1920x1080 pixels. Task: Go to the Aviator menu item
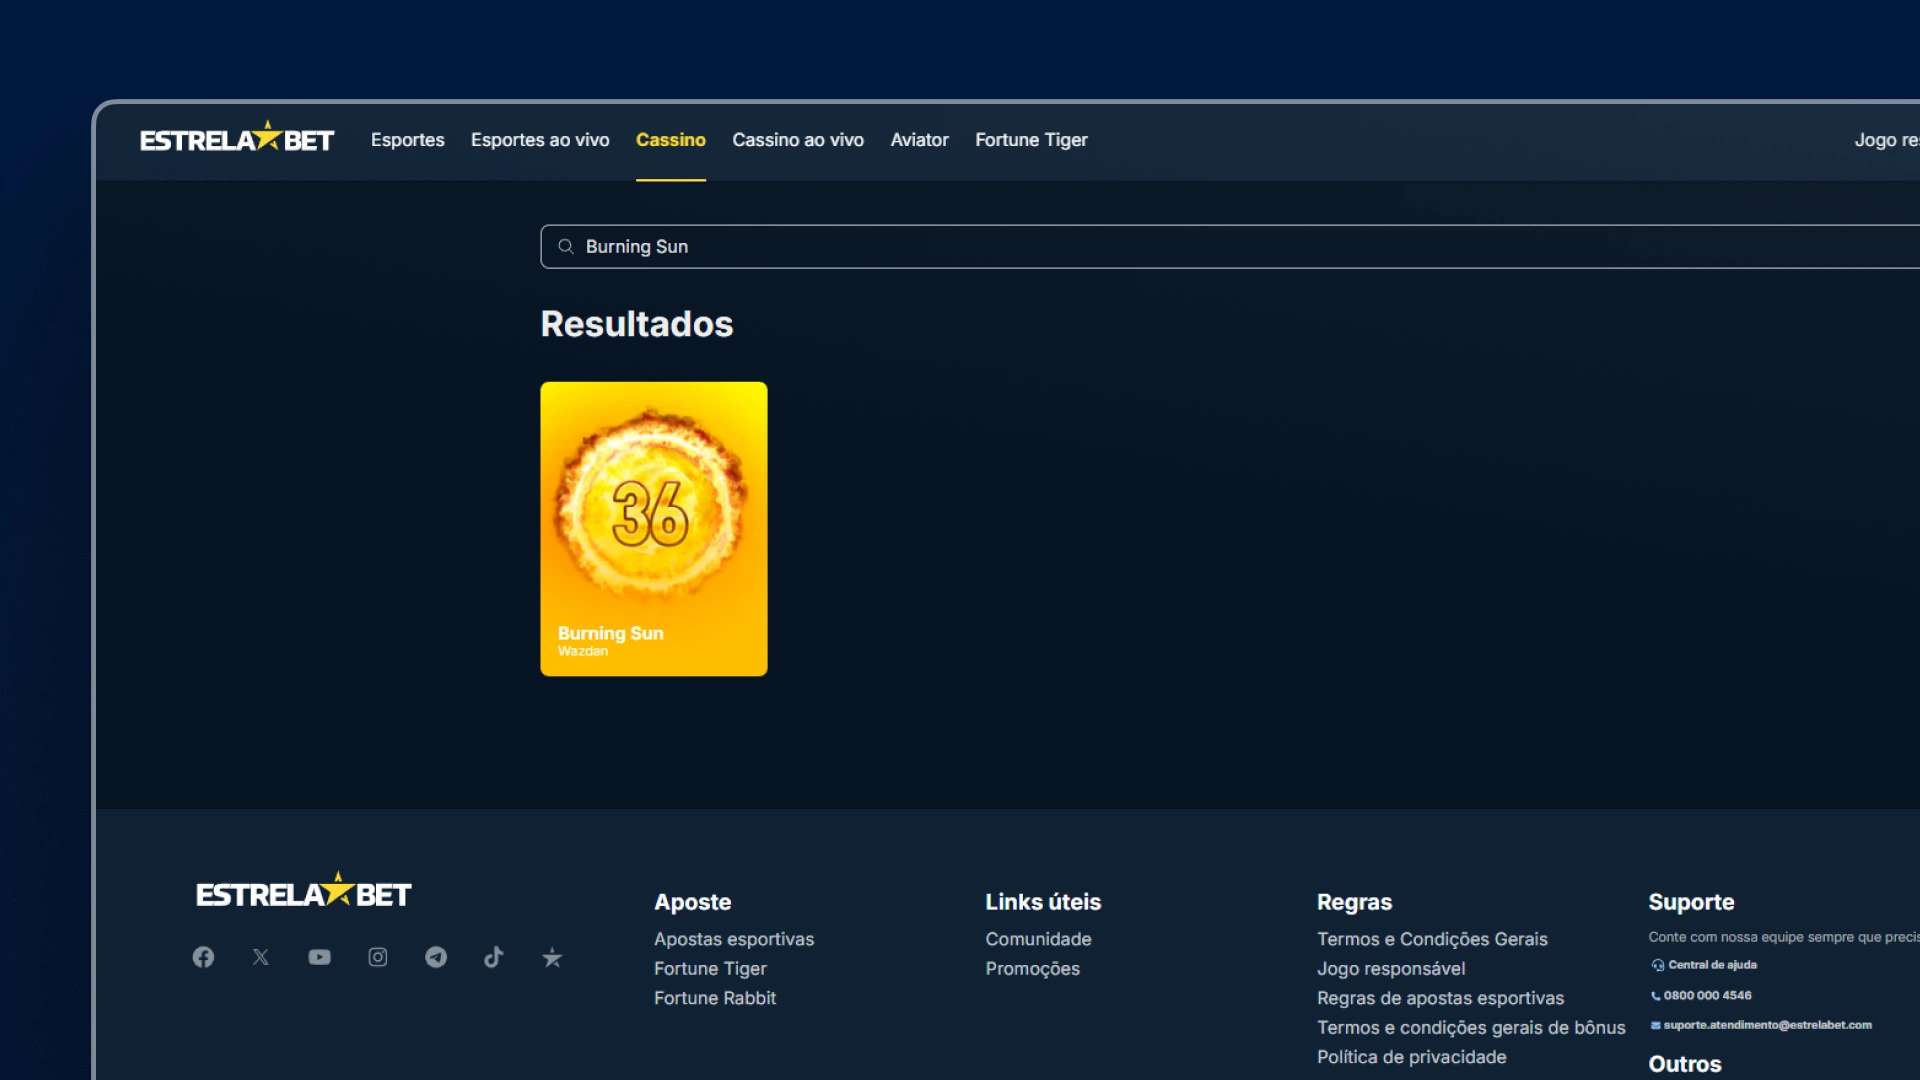point(919,140)
